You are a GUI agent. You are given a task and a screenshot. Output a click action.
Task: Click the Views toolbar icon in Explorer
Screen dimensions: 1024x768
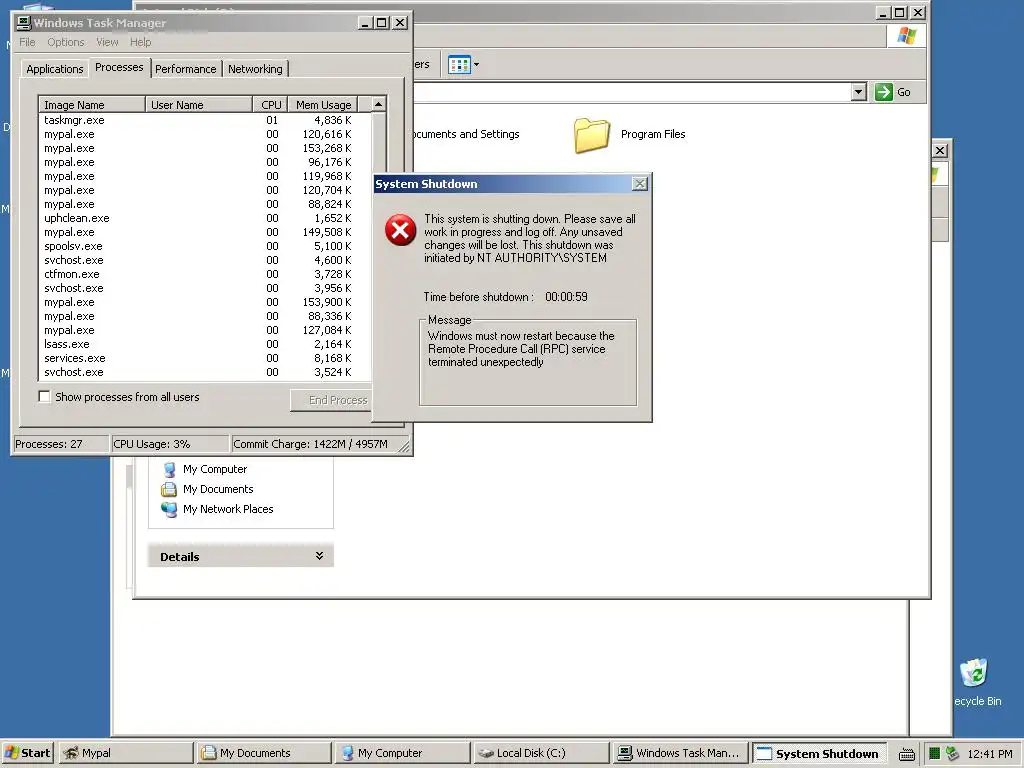(459, 65)
